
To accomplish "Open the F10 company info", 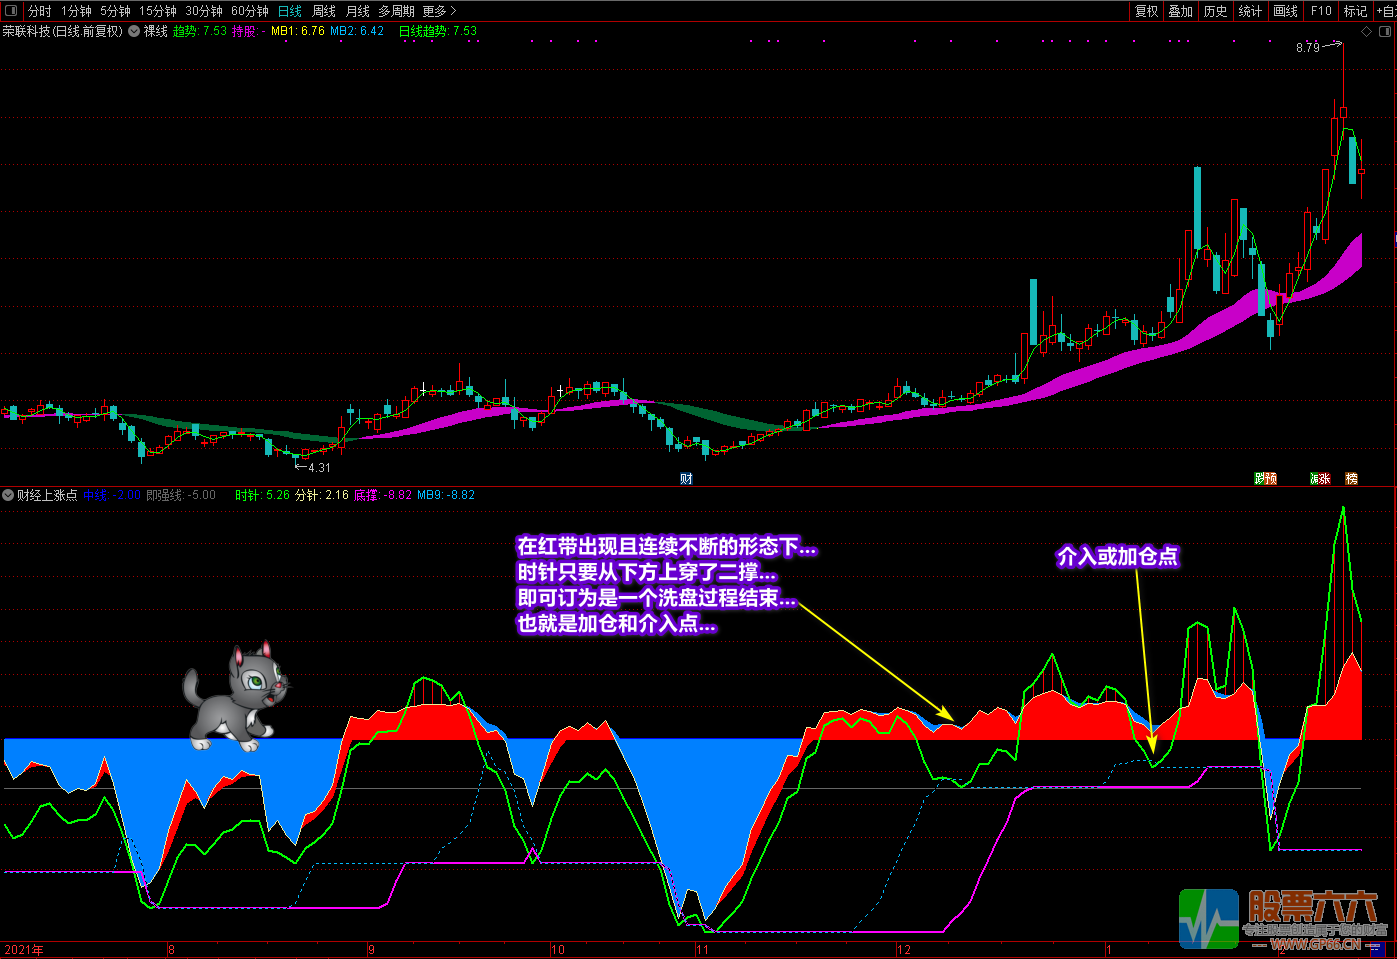I will [1321, 11].
